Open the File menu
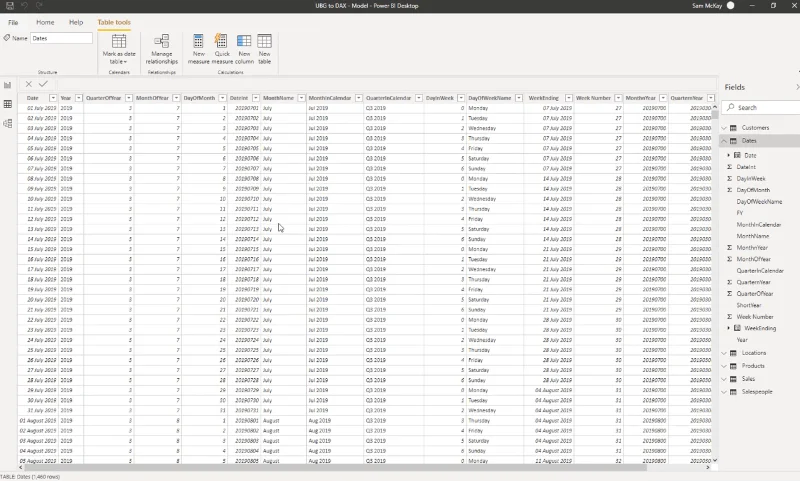800x481 pixels. tap(13, 22)
